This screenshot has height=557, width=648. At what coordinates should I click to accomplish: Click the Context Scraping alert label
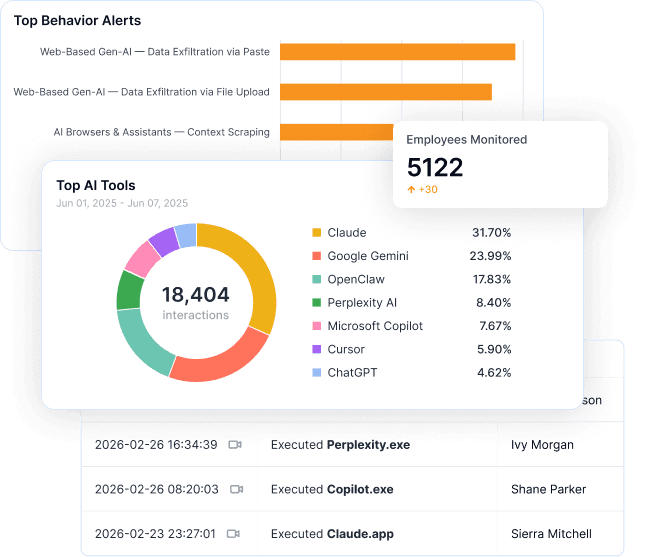coord(161,132)
